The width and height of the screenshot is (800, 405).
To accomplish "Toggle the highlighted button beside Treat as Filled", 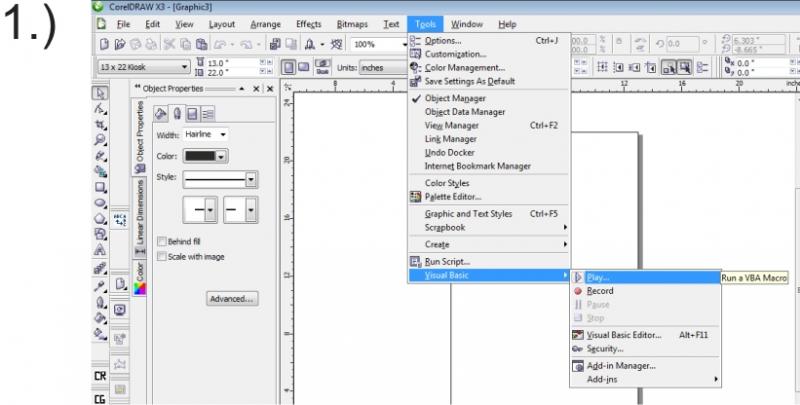I will click(x=669, y=67).
